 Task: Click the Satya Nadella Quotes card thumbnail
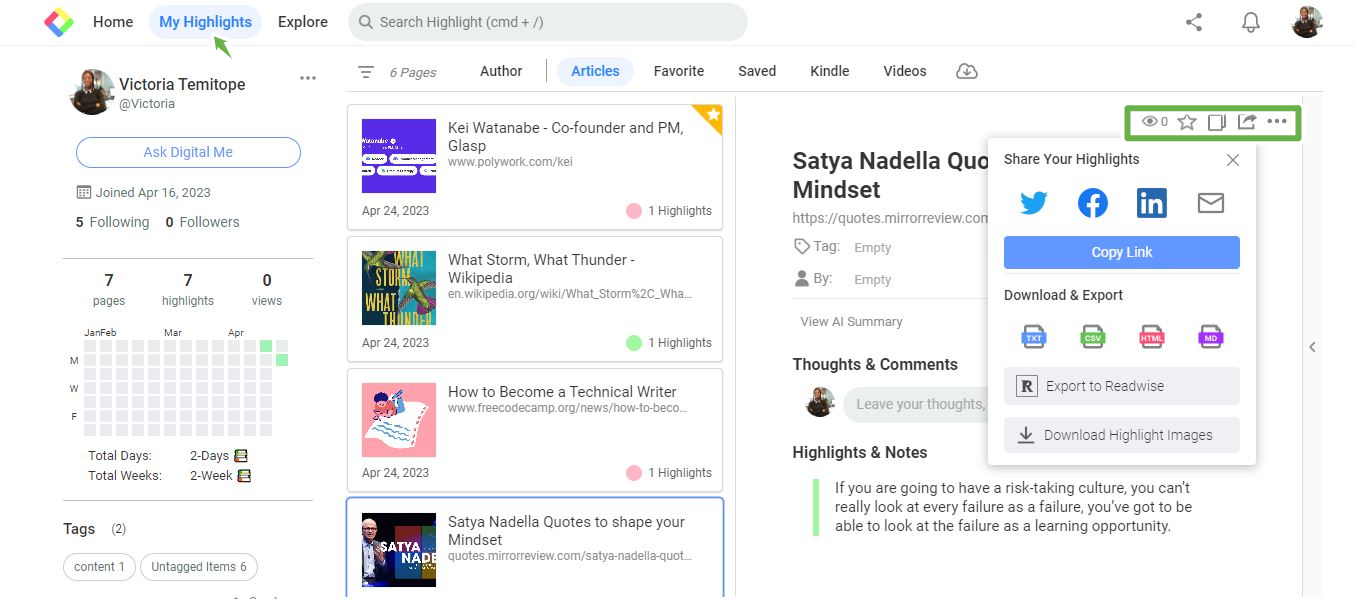click(399, 550)
